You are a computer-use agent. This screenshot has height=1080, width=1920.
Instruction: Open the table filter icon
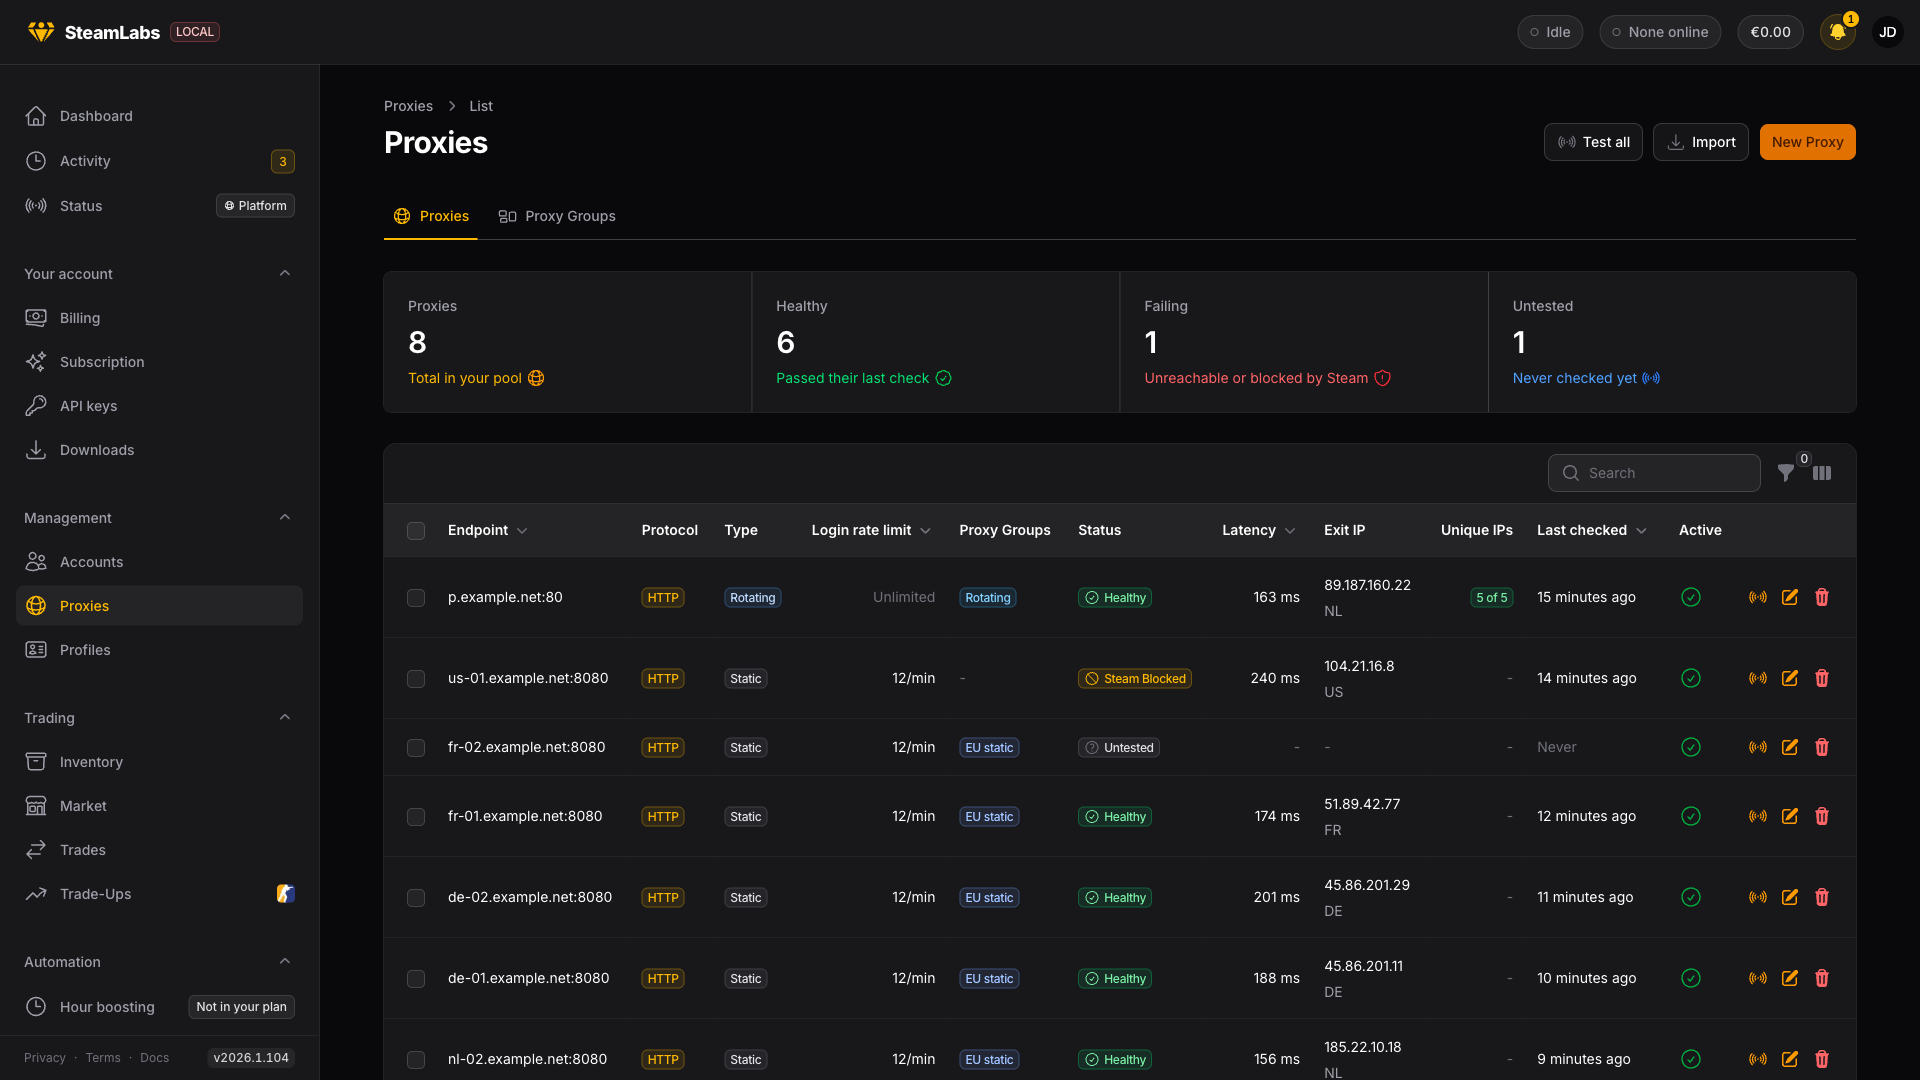1786,473
